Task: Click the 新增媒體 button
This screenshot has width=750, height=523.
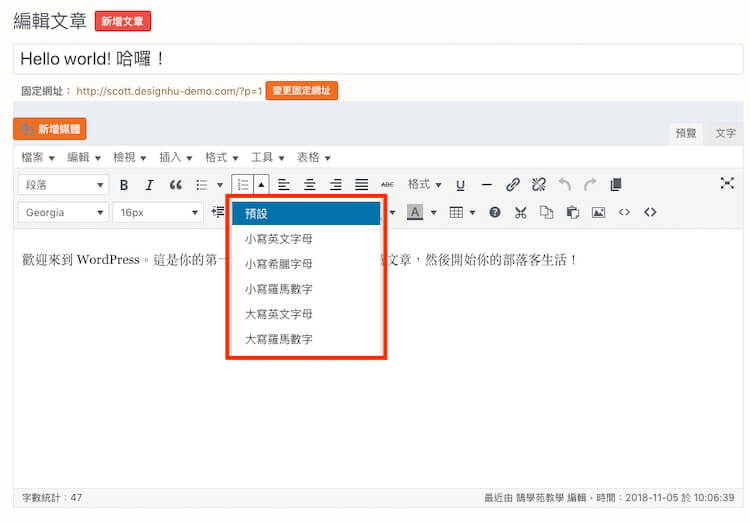Action: (50, 129)
